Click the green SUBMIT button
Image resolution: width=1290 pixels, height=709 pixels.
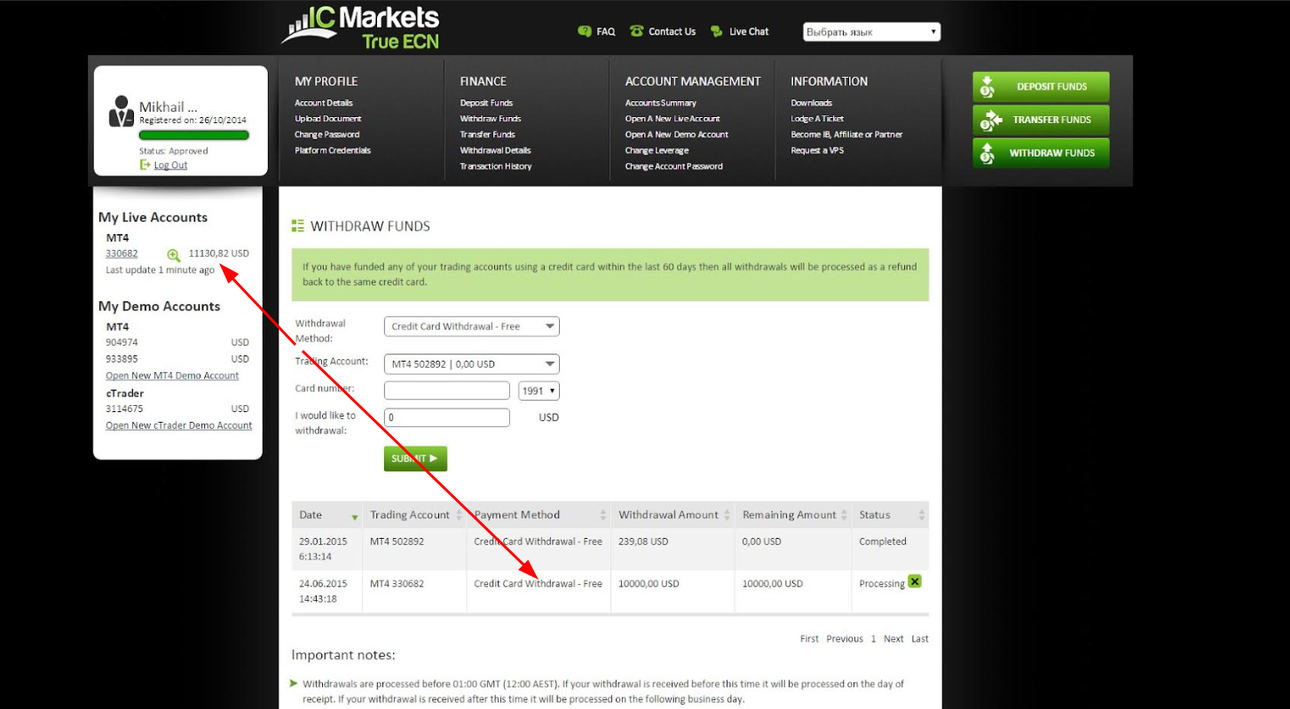coord(415,459)
